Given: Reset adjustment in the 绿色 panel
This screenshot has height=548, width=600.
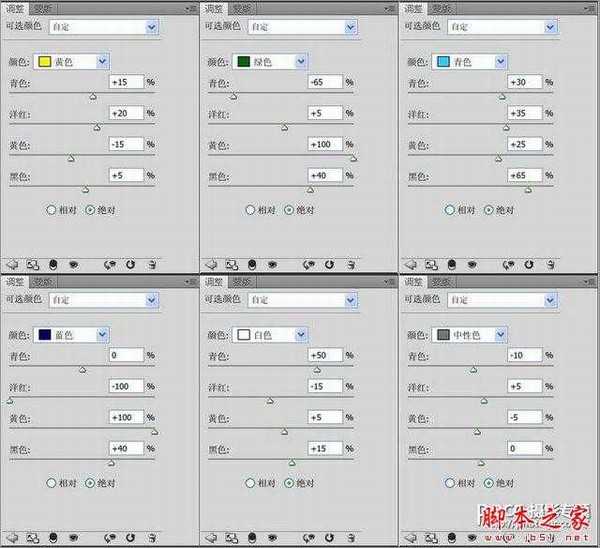Looking at the screenshot, I should coord(329,264).
